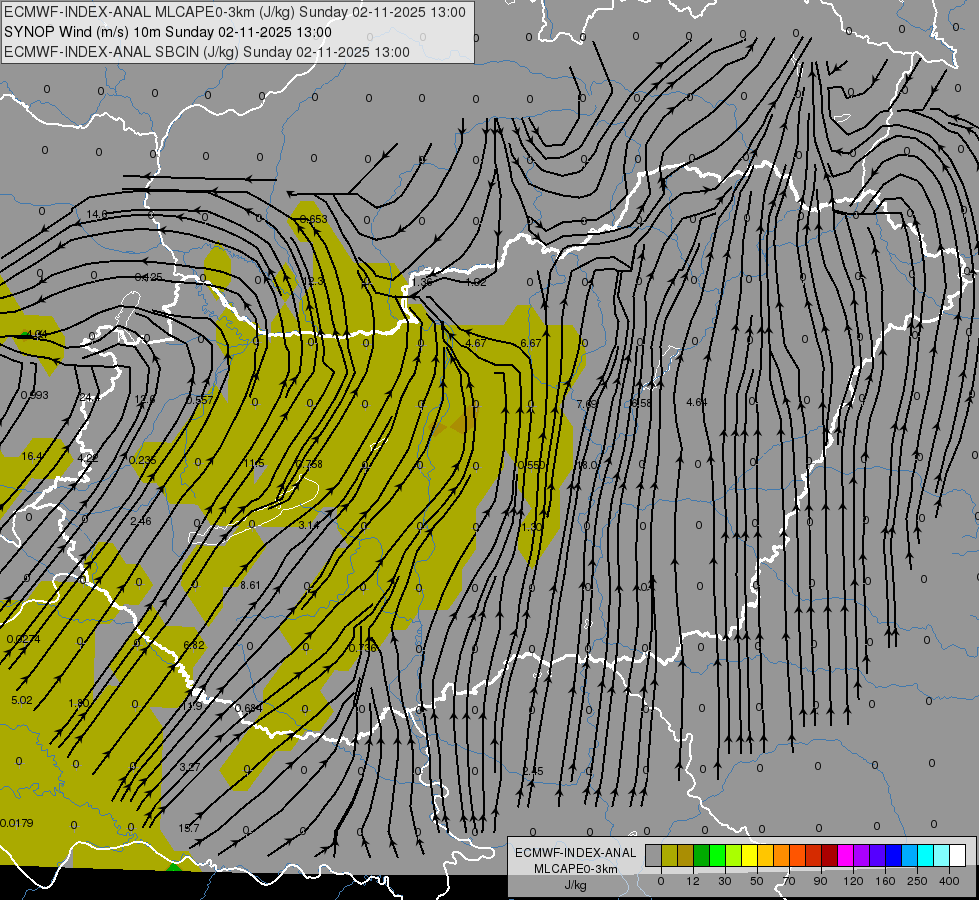The height and width of the screenshot is (900, 979).
Task: Click the map value 0.684
Action: [248, 708]
